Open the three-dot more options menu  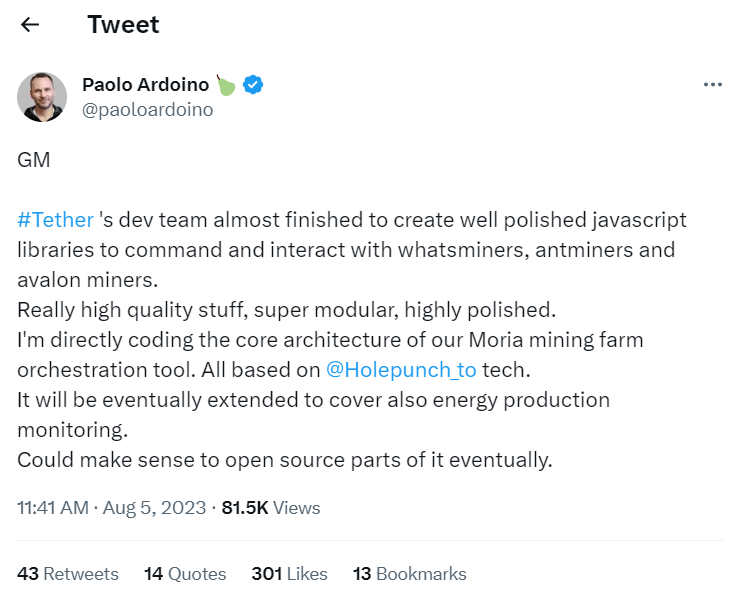tap(712, 85)
